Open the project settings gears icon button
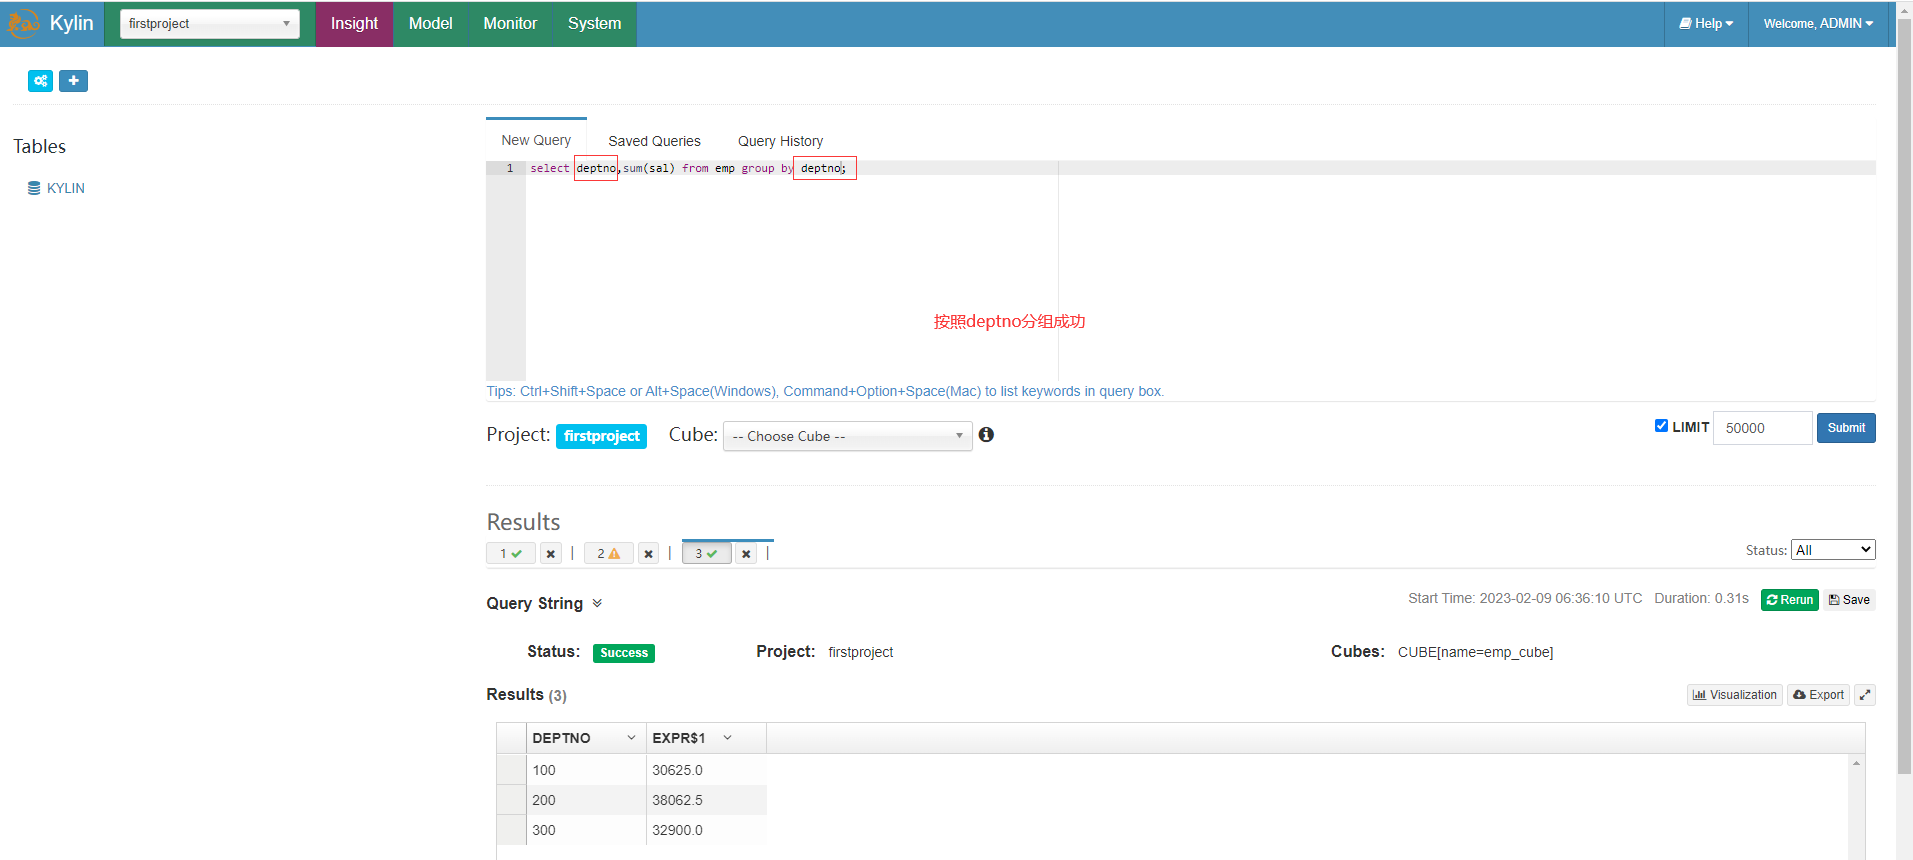 coord(40,81)
